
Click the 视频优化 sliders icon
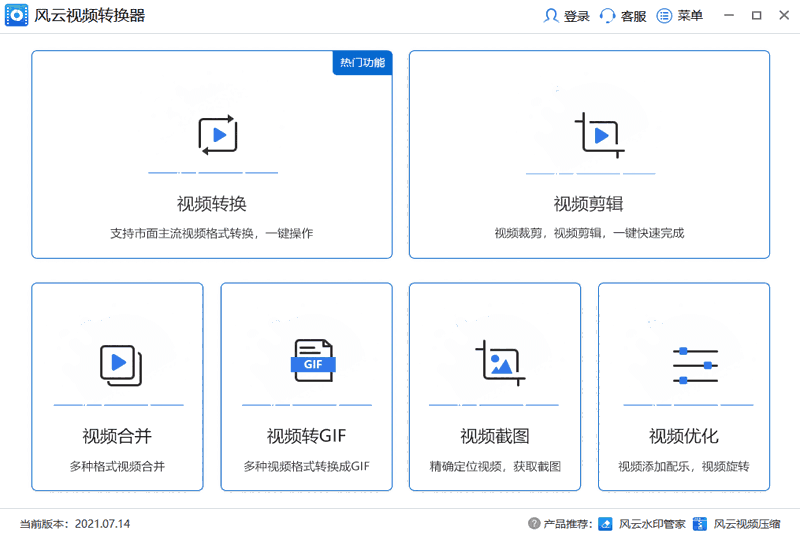coord(695,366)
